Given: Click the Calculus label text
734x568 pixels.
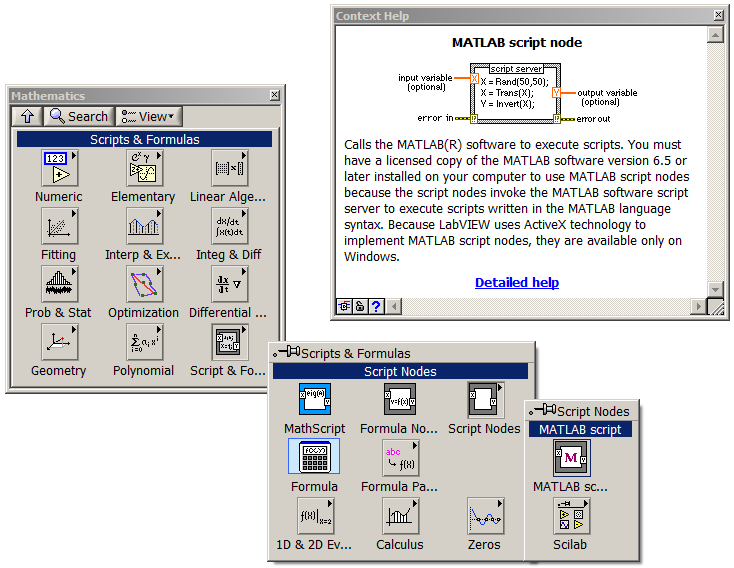Looking at the screenshot, I should pos(400,545).
